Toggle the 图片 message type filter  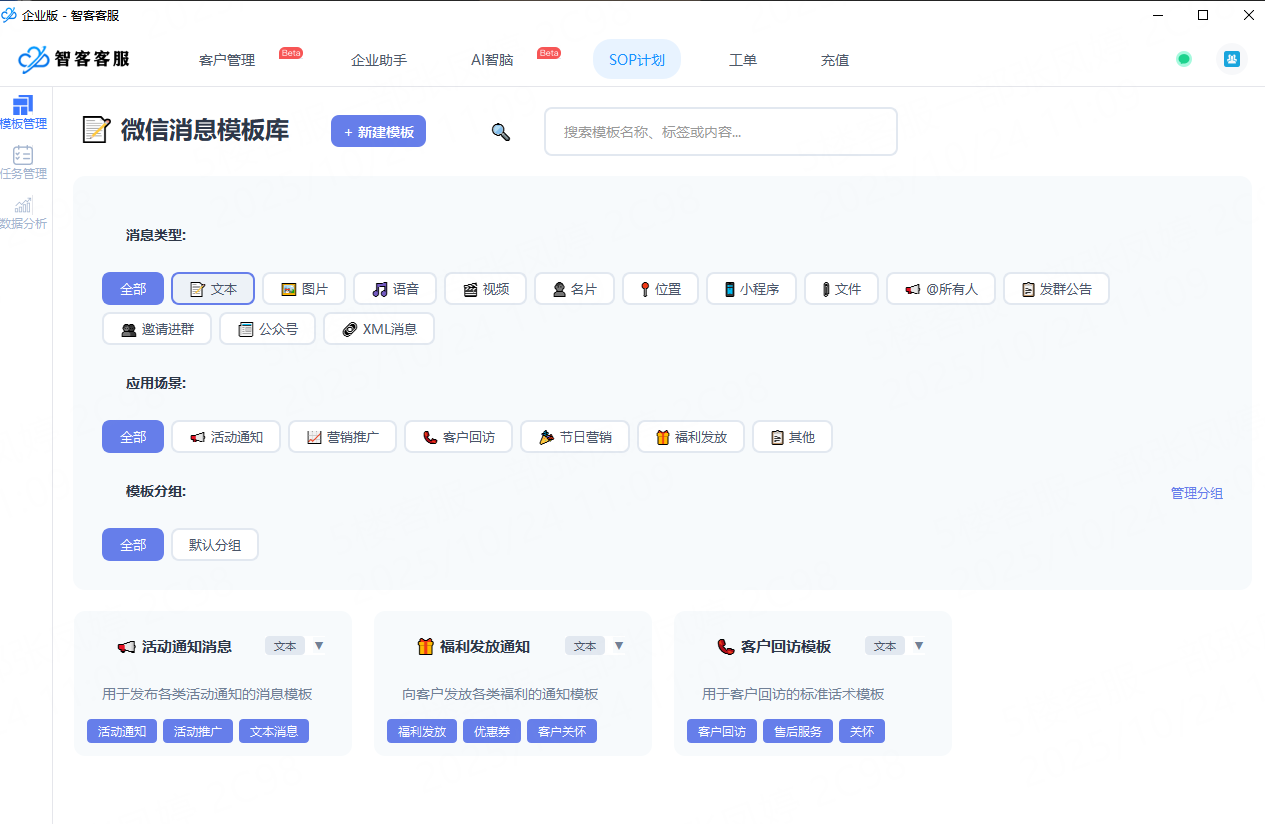[303, 288]
